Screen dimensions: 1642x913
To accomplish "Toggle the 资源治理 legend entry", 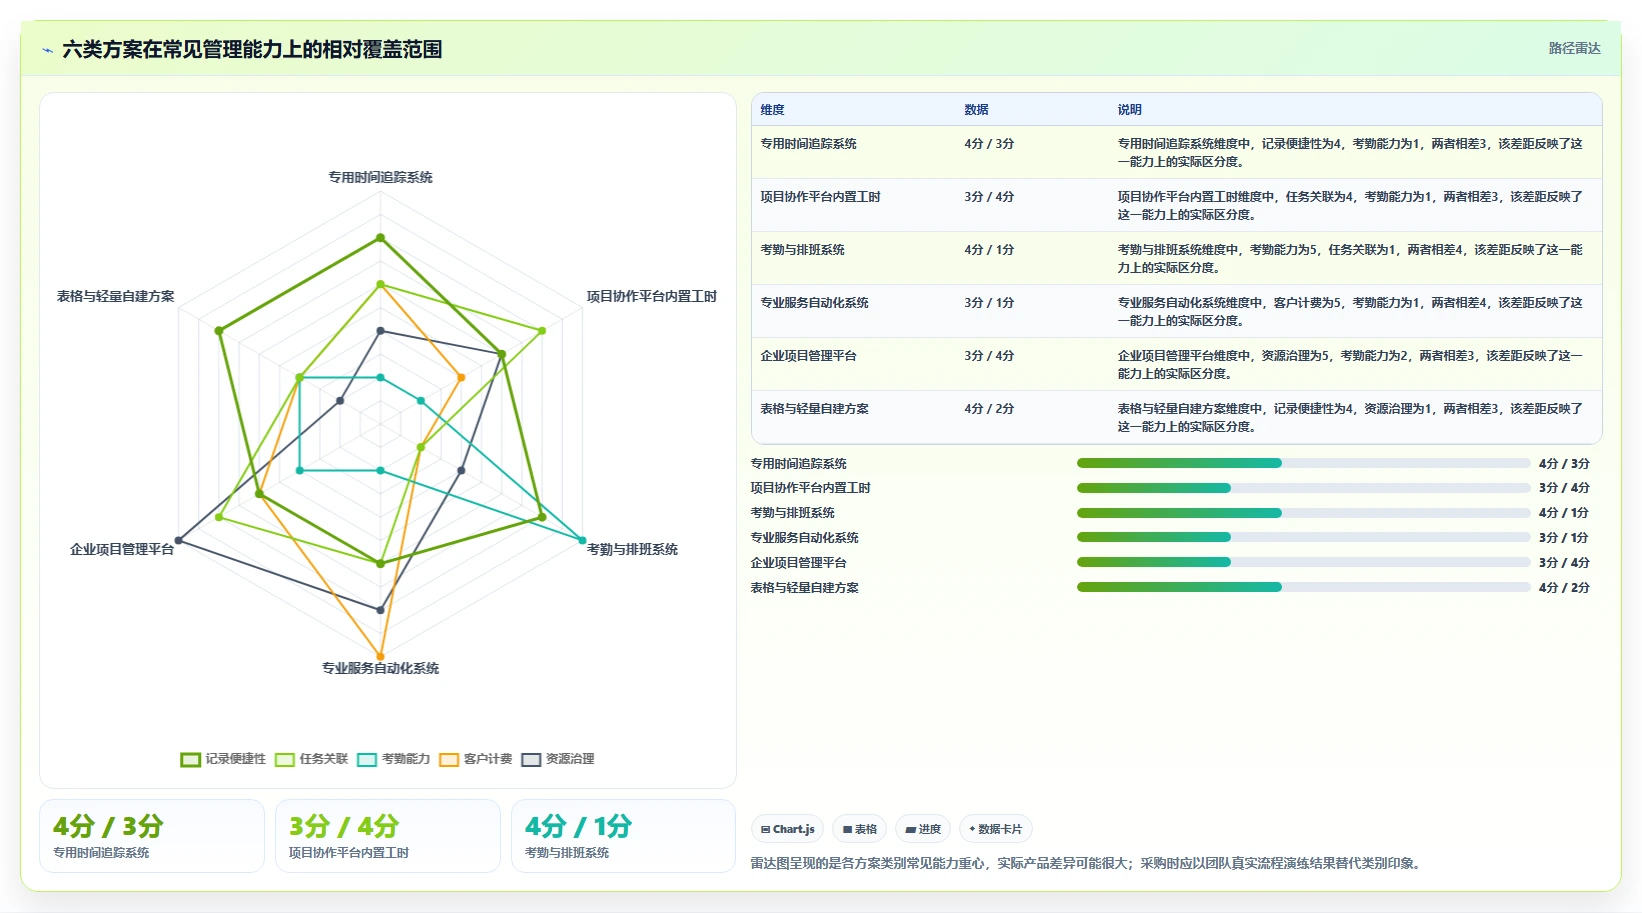I will click(x=557, y=759).
